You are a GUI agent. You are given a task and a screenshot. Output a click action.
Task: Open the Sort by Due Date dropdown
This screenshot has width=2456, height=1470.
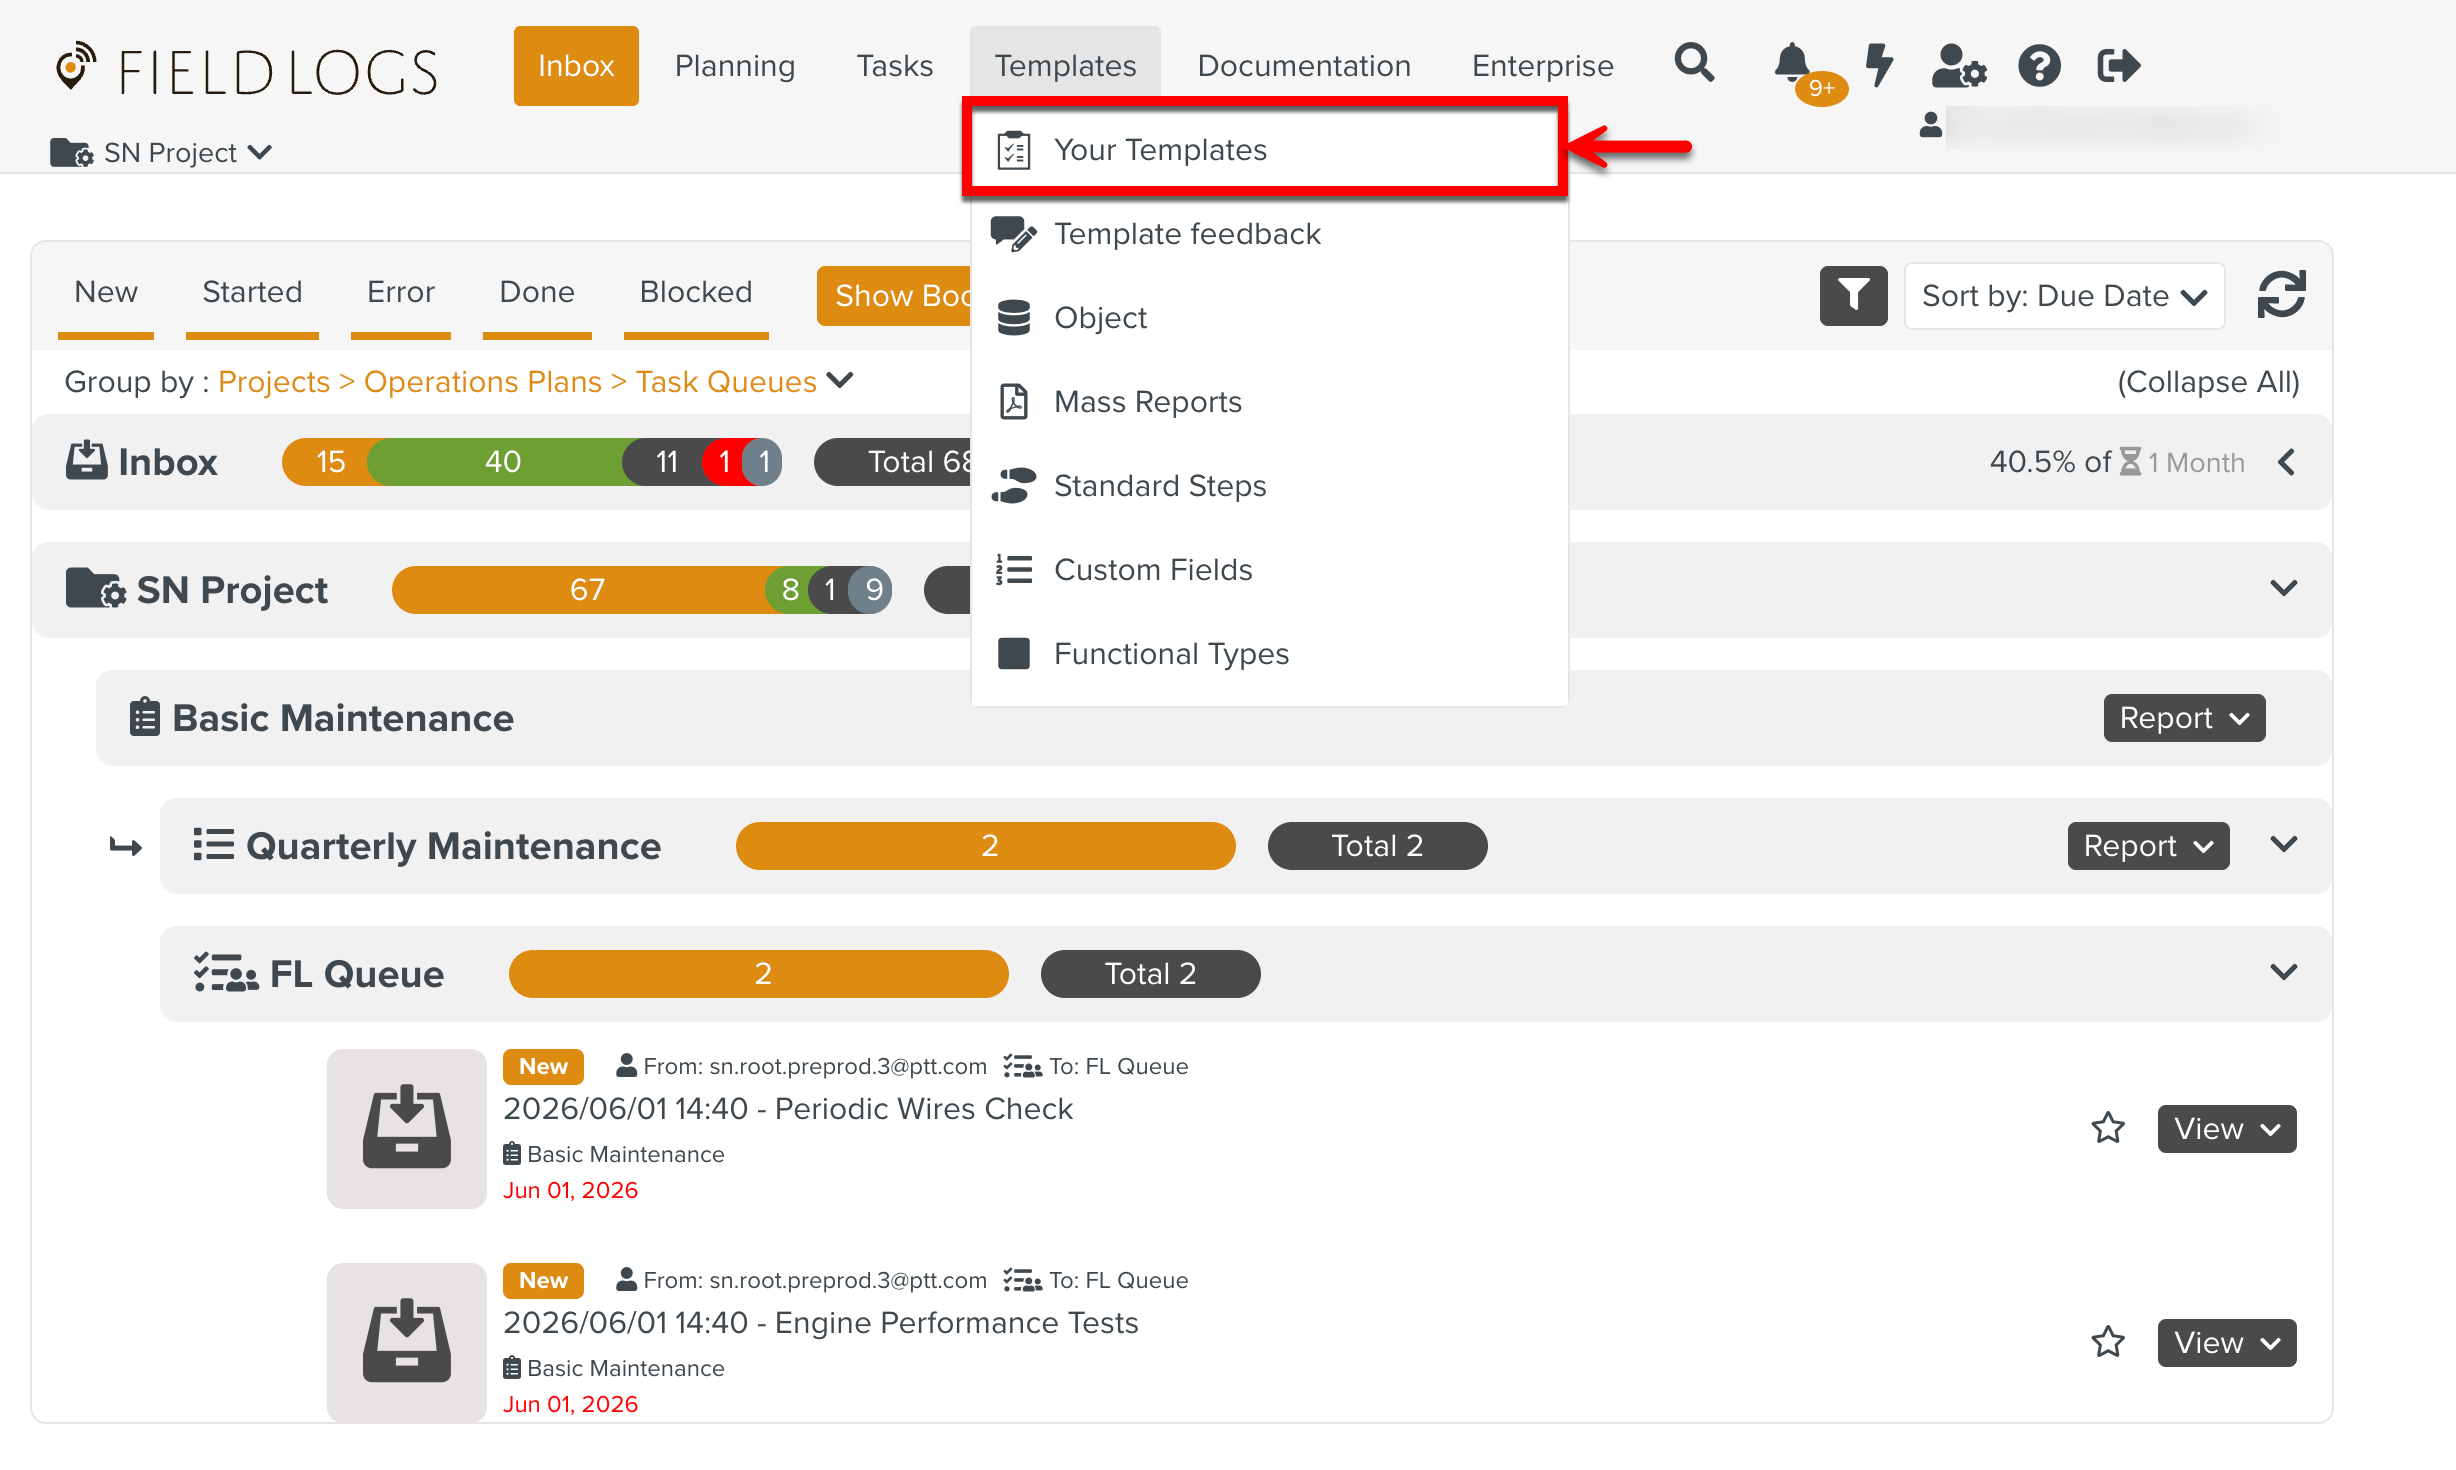[x=2064, y=296]
